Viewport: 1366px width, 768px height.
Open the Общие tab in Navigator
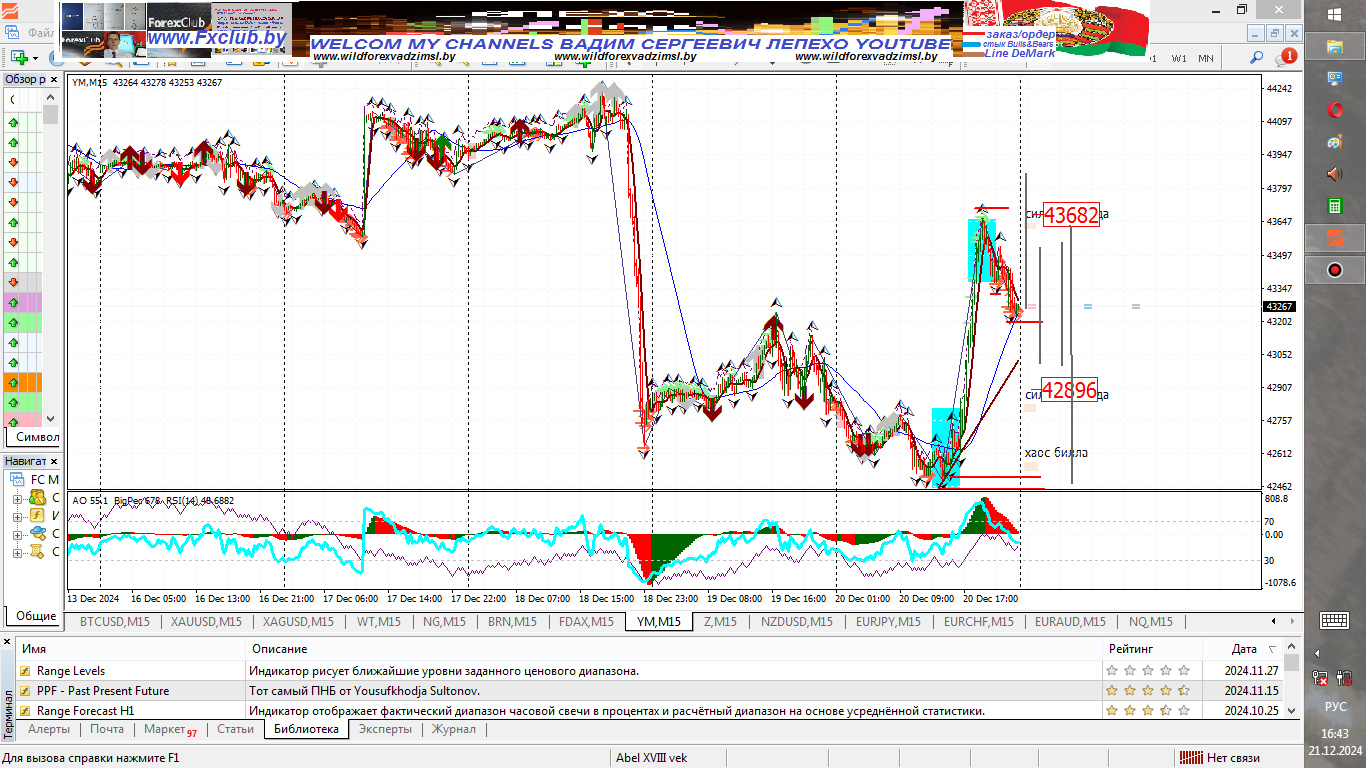[36, 616]
